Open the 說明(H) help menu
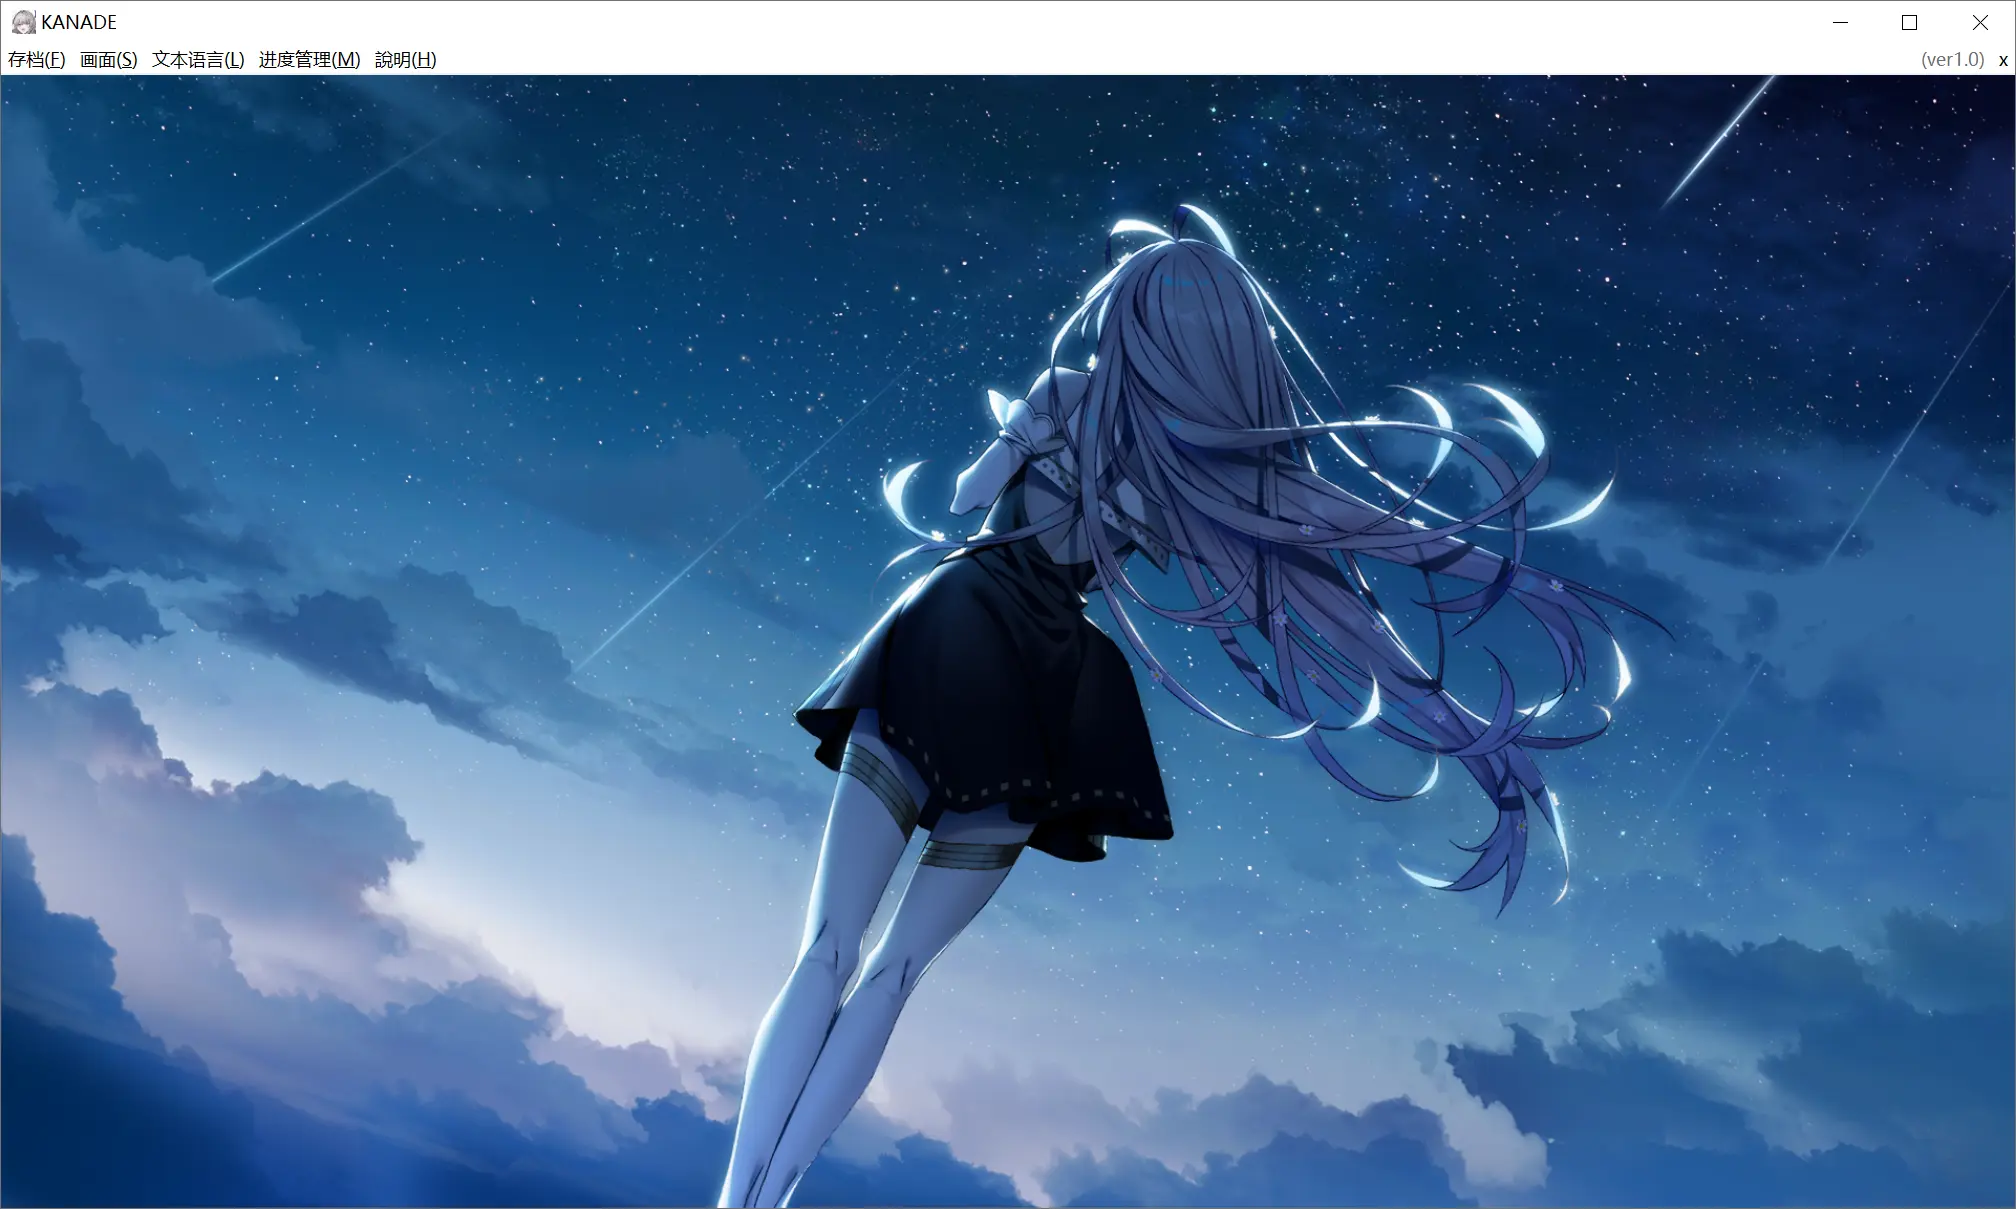2016x1209 pixels. coord(405,60)
